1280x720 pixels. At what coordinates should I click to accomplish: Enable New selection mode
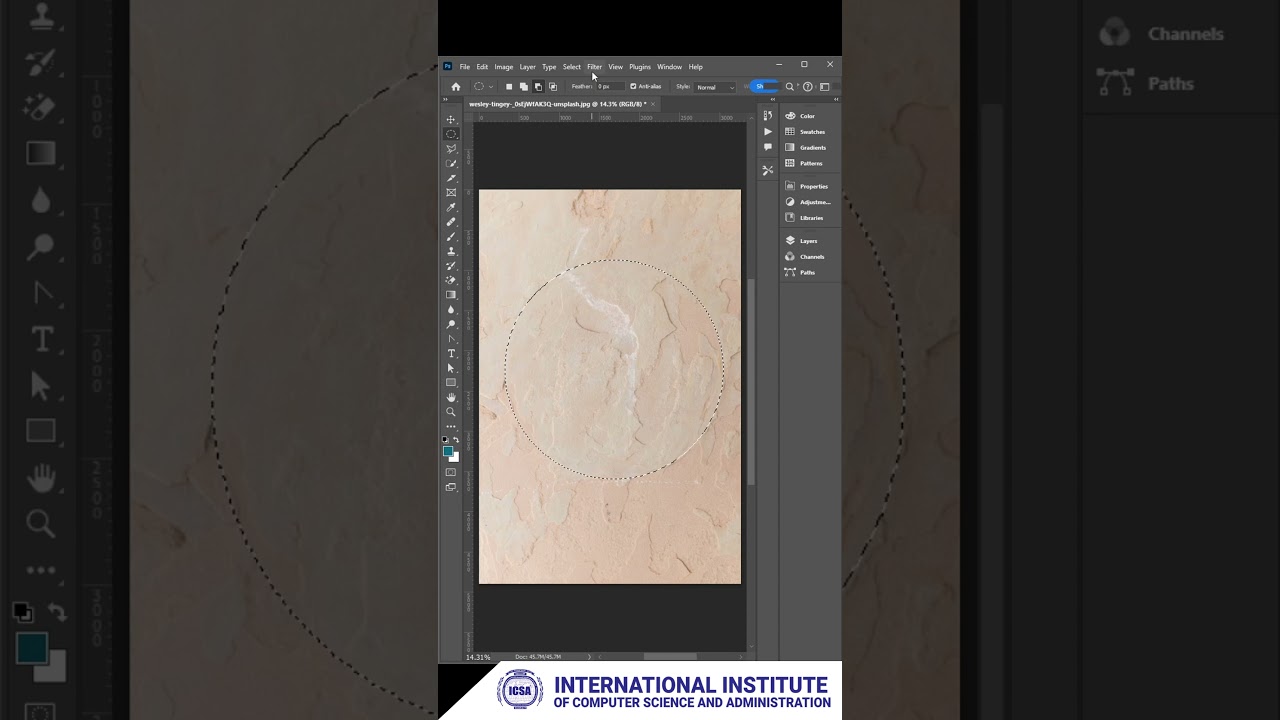pyautogui.click(x=508, y=87)
